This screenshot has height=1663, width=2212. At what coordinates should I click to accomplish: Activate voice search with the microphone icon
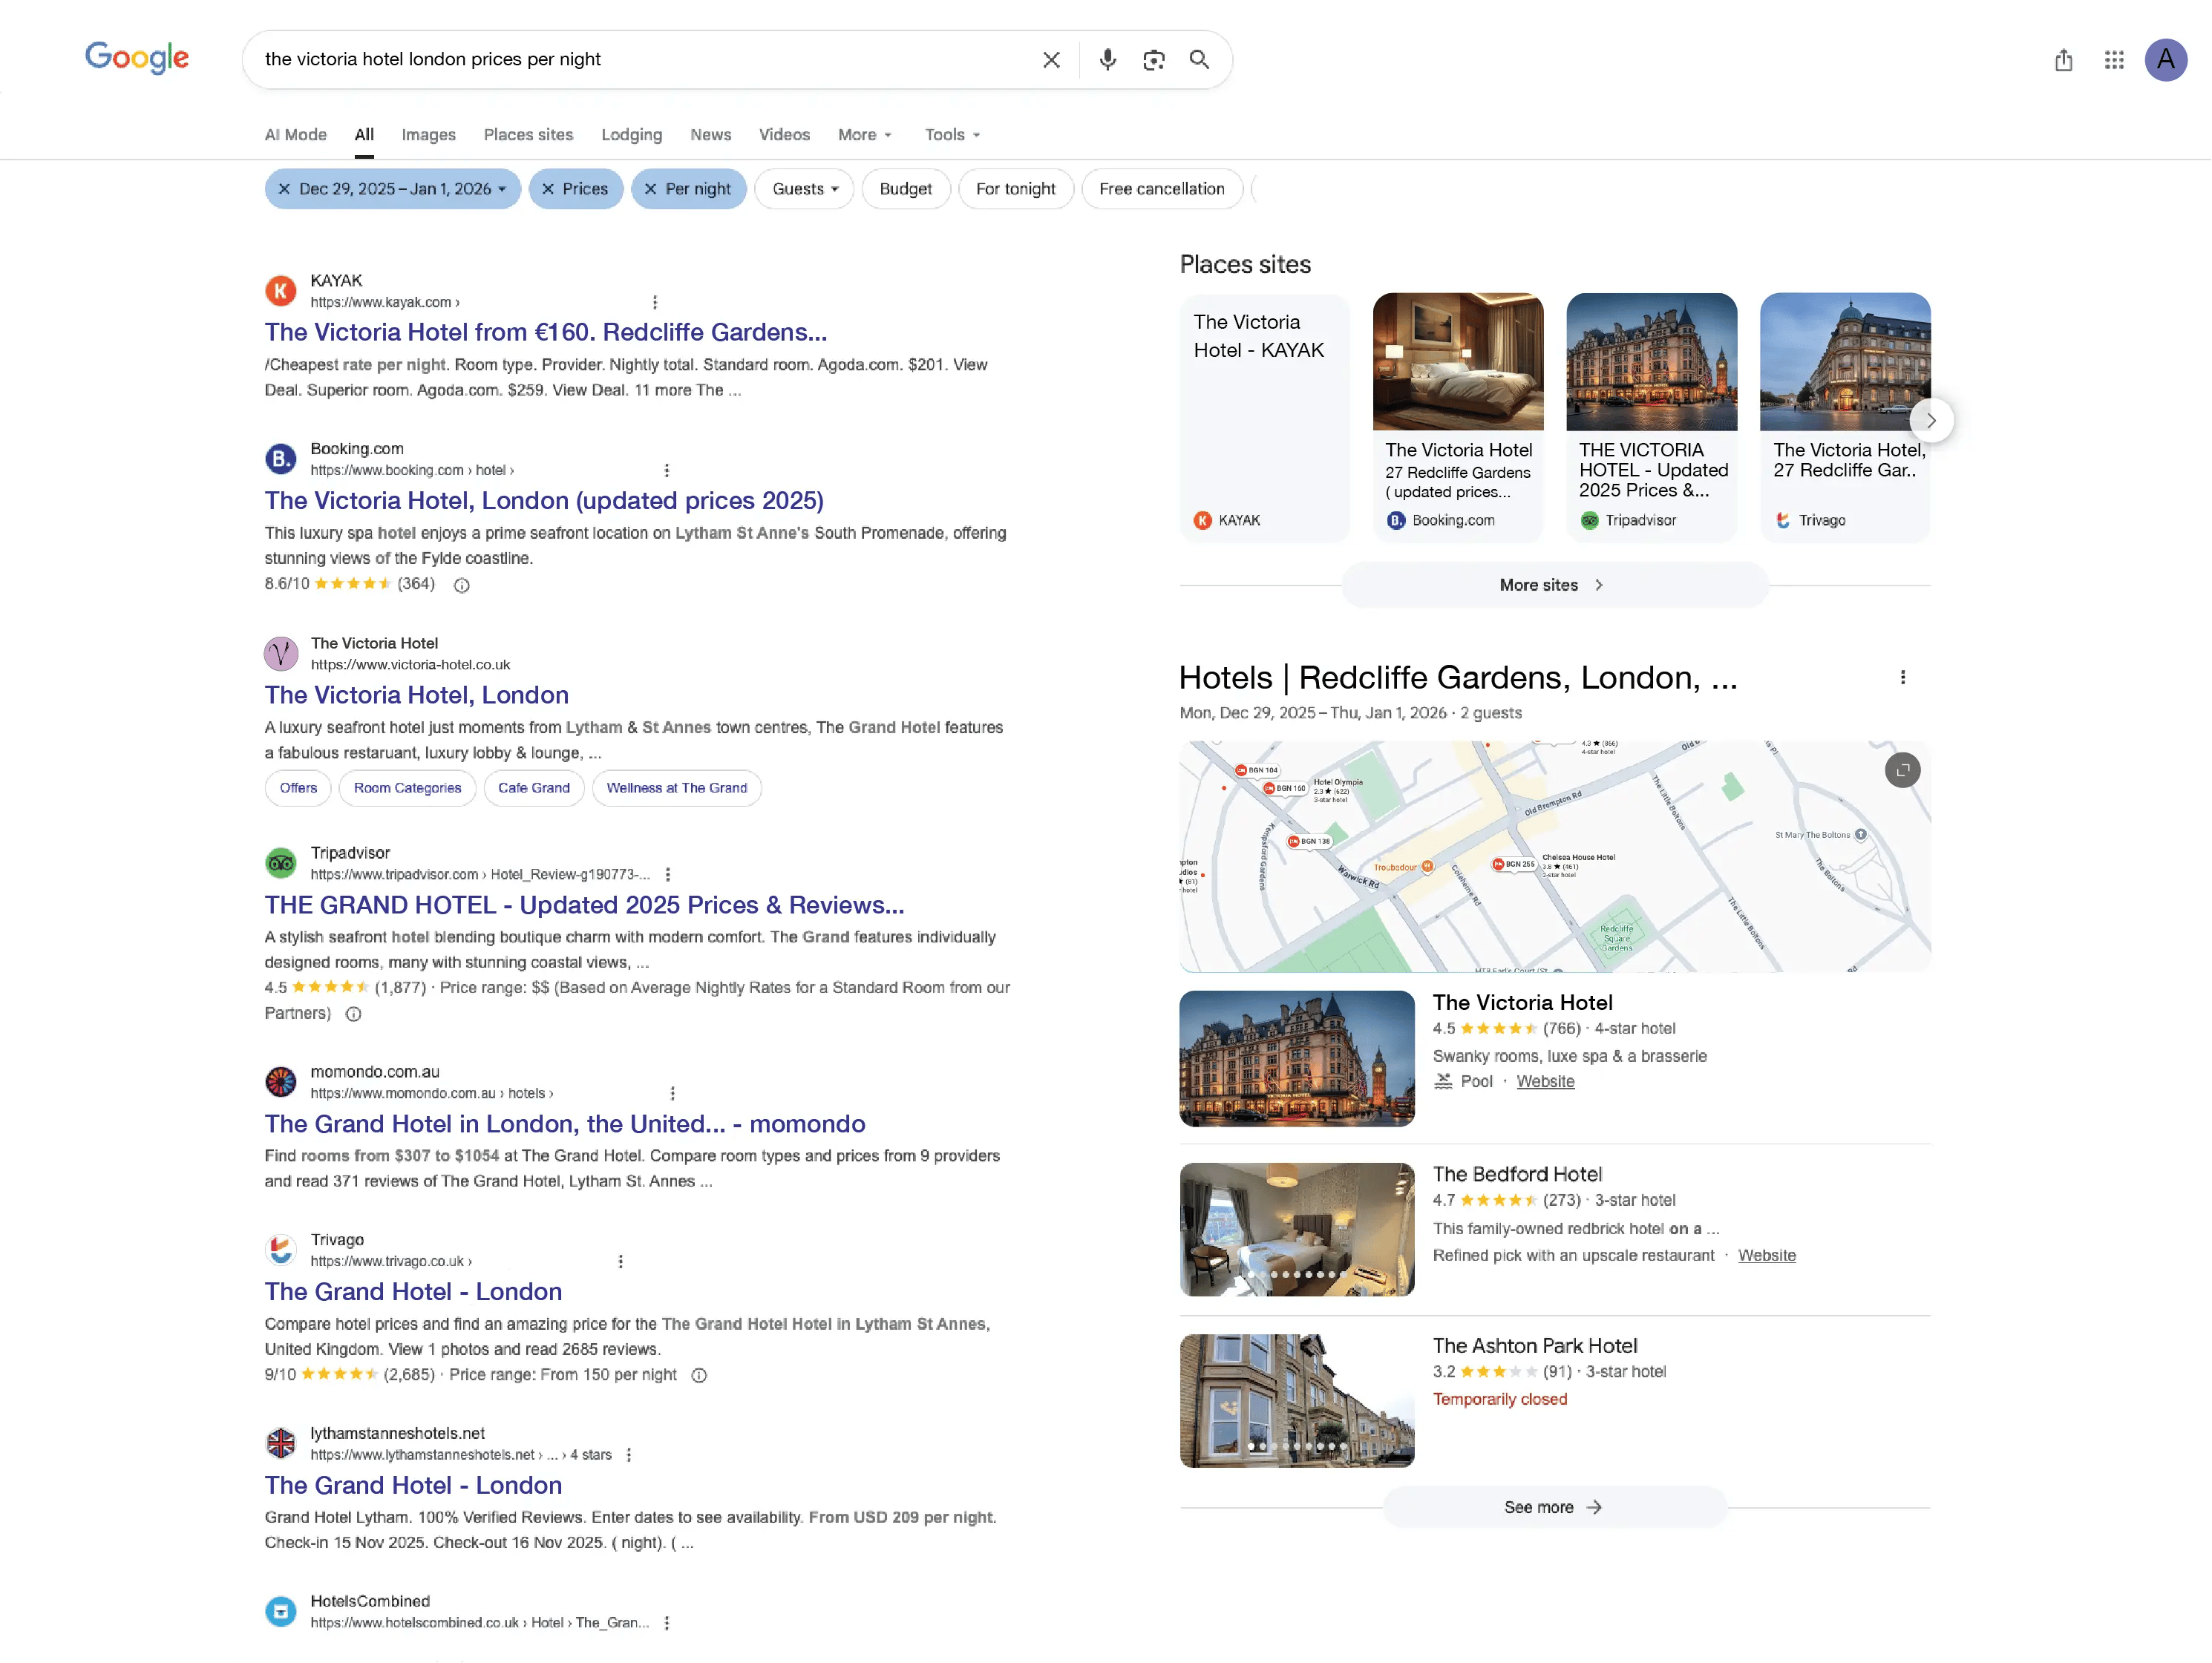[1107, 60]
